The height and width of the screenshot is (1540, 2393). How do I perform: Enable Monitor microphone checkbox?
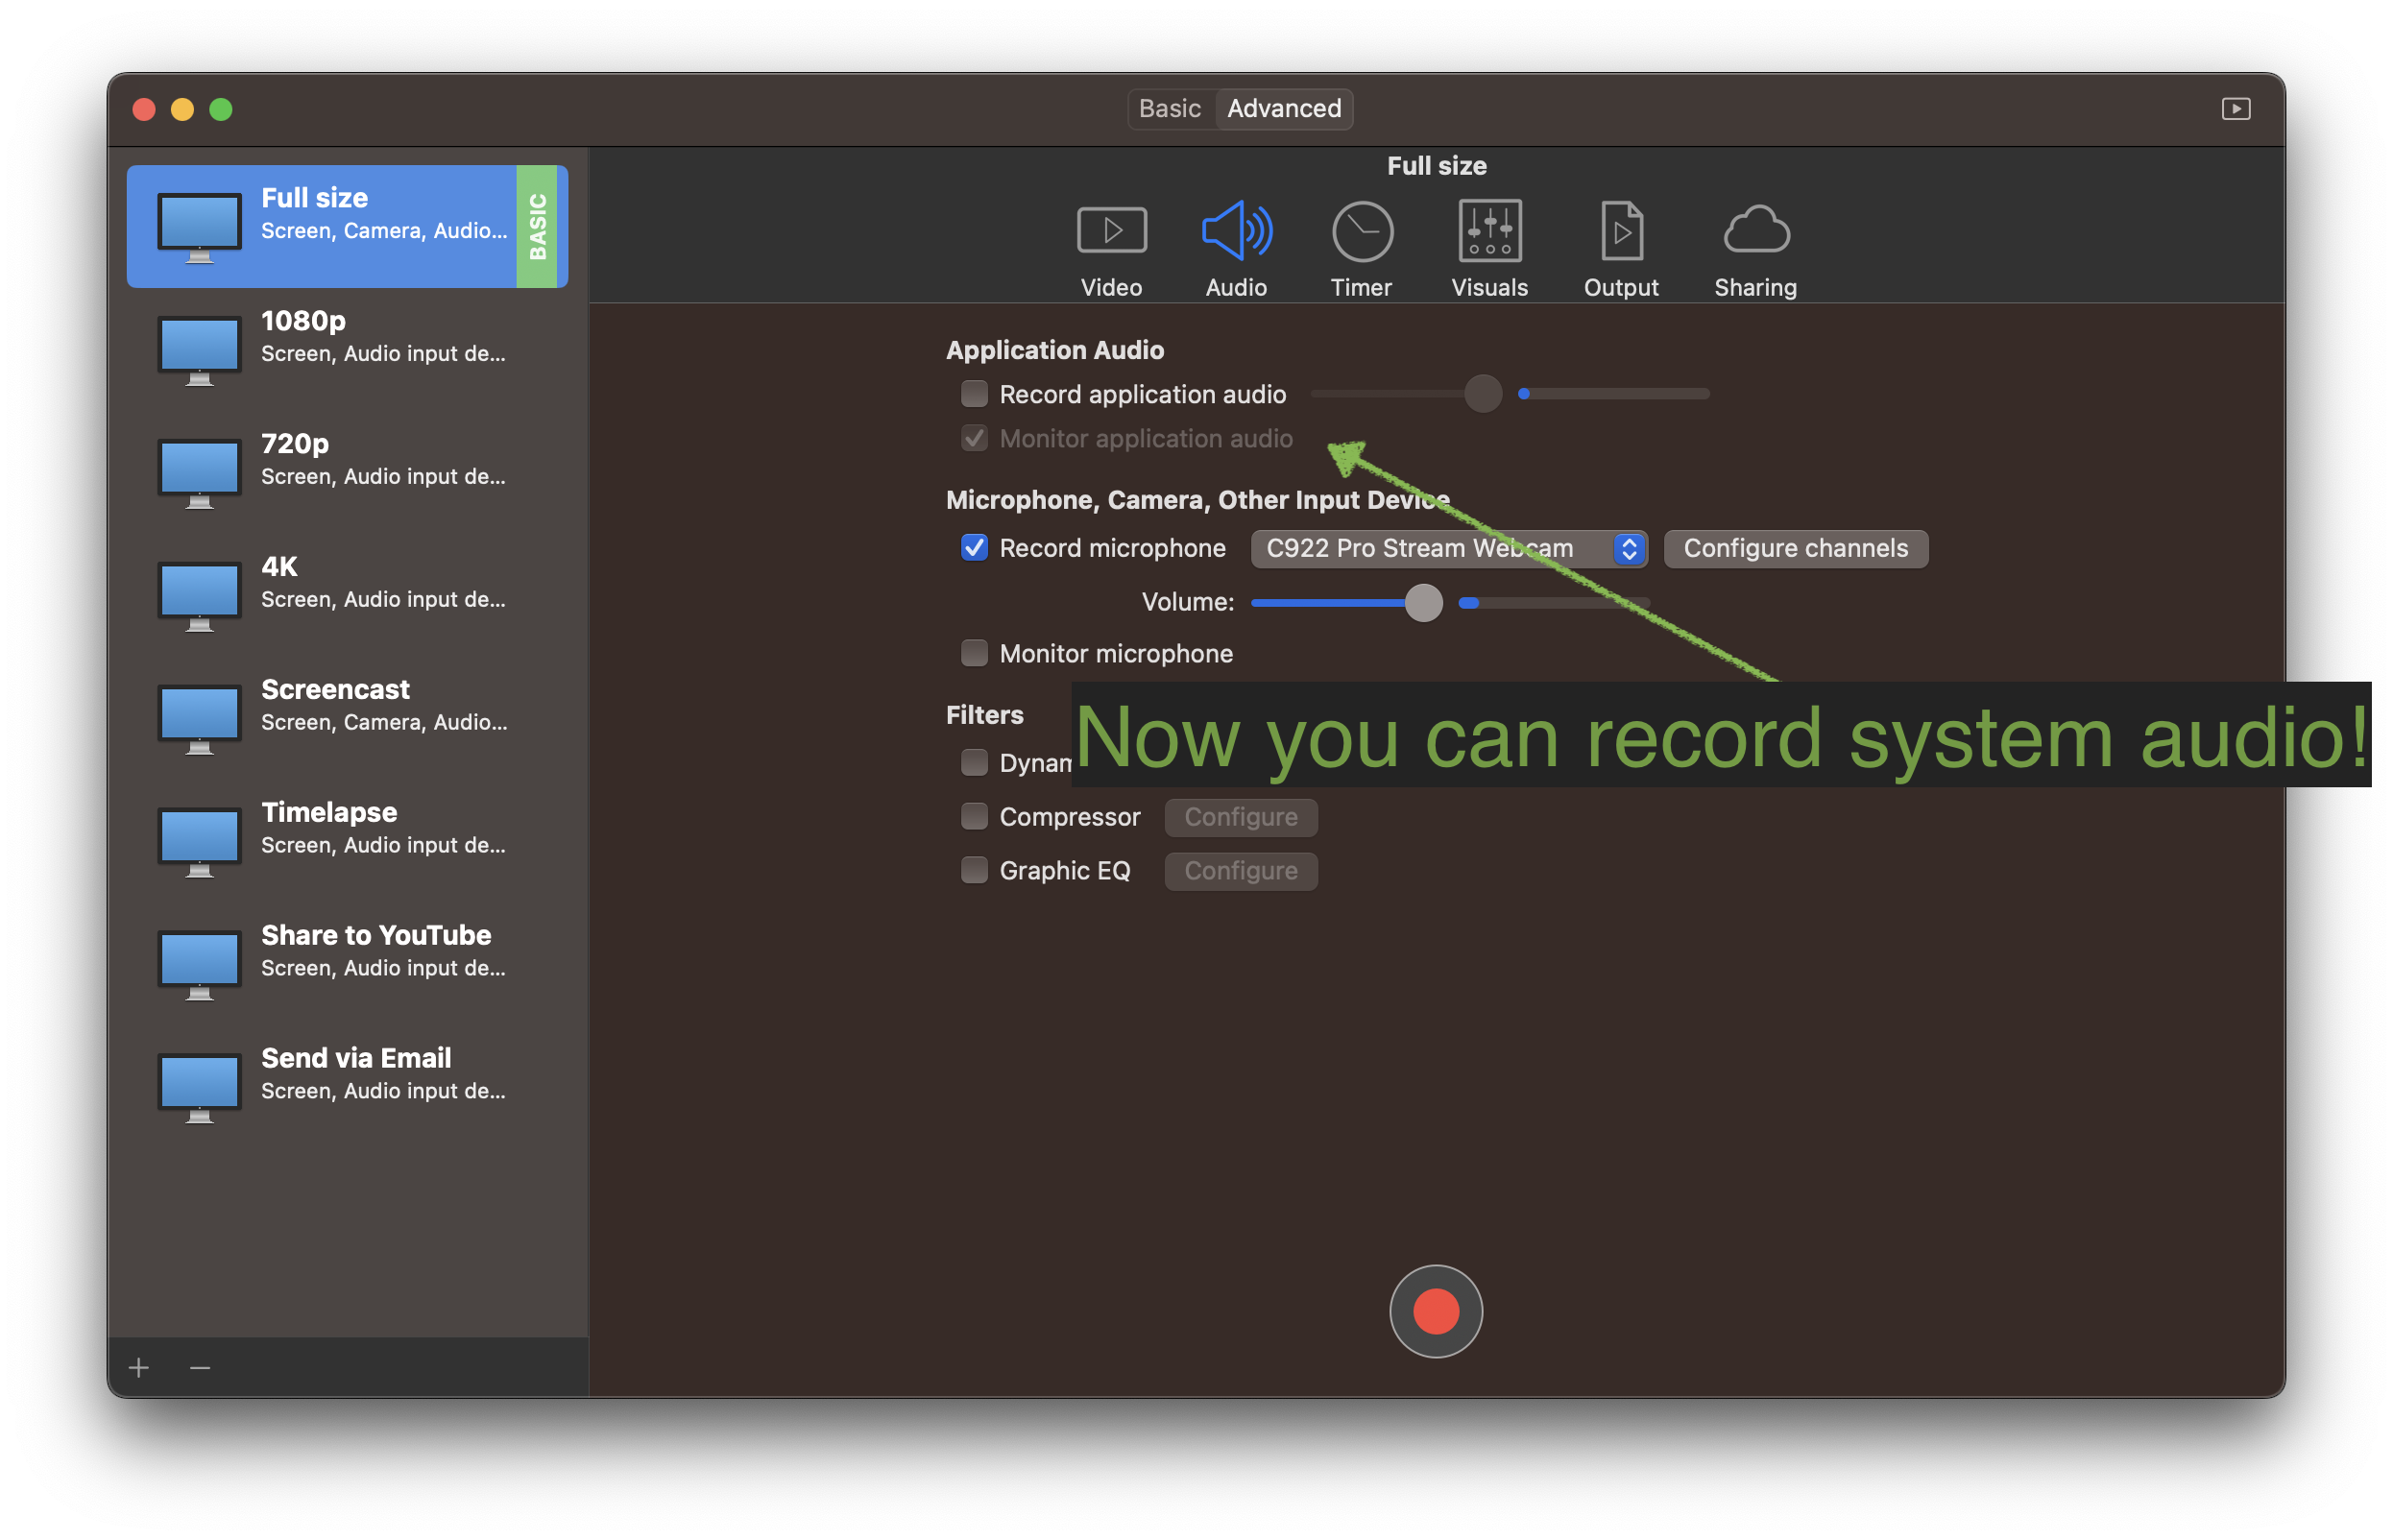click(974, 653)
